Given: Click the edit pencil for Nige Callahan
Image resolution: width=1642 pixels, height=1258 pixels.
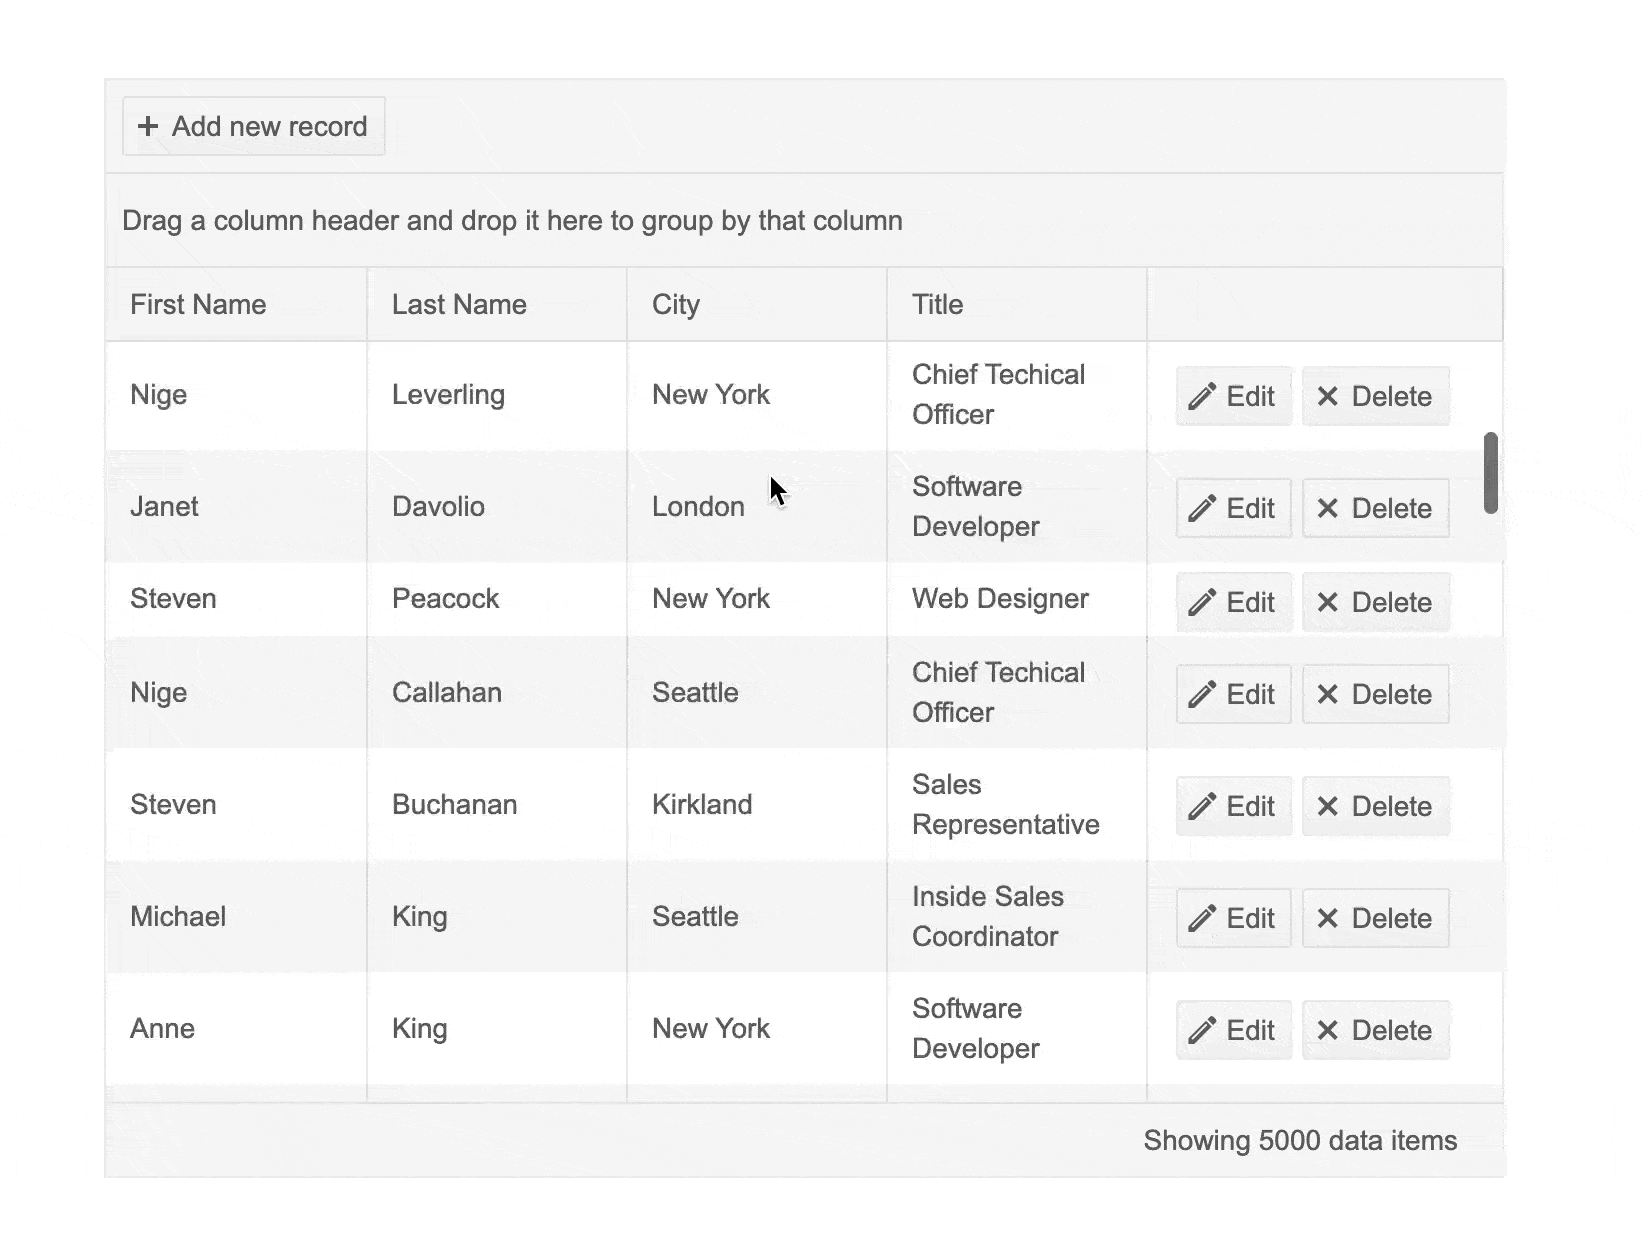Looking at the screenshot, I should (1203, 694).
